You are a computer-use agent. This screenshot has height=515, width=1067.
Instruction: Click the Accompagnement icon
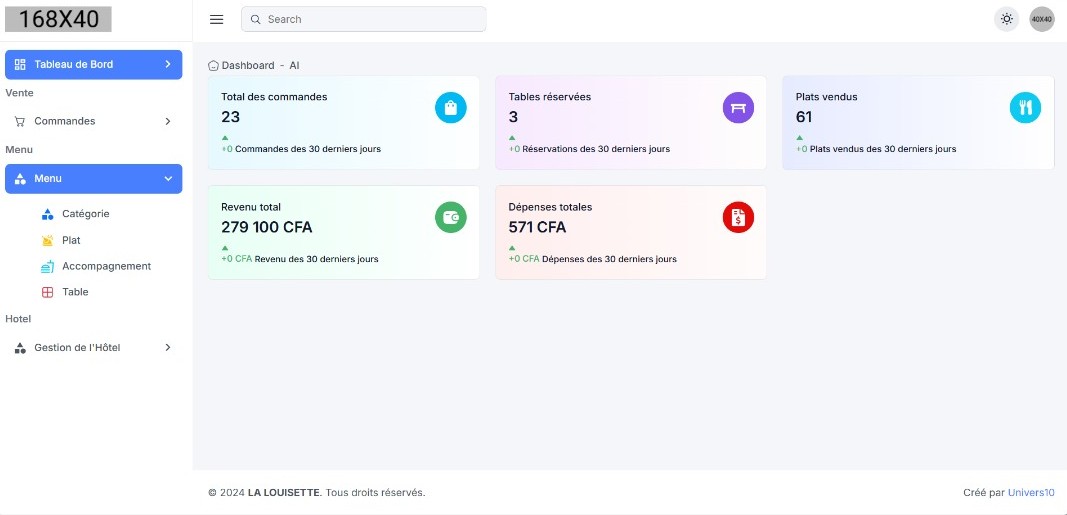coord(48,267)
